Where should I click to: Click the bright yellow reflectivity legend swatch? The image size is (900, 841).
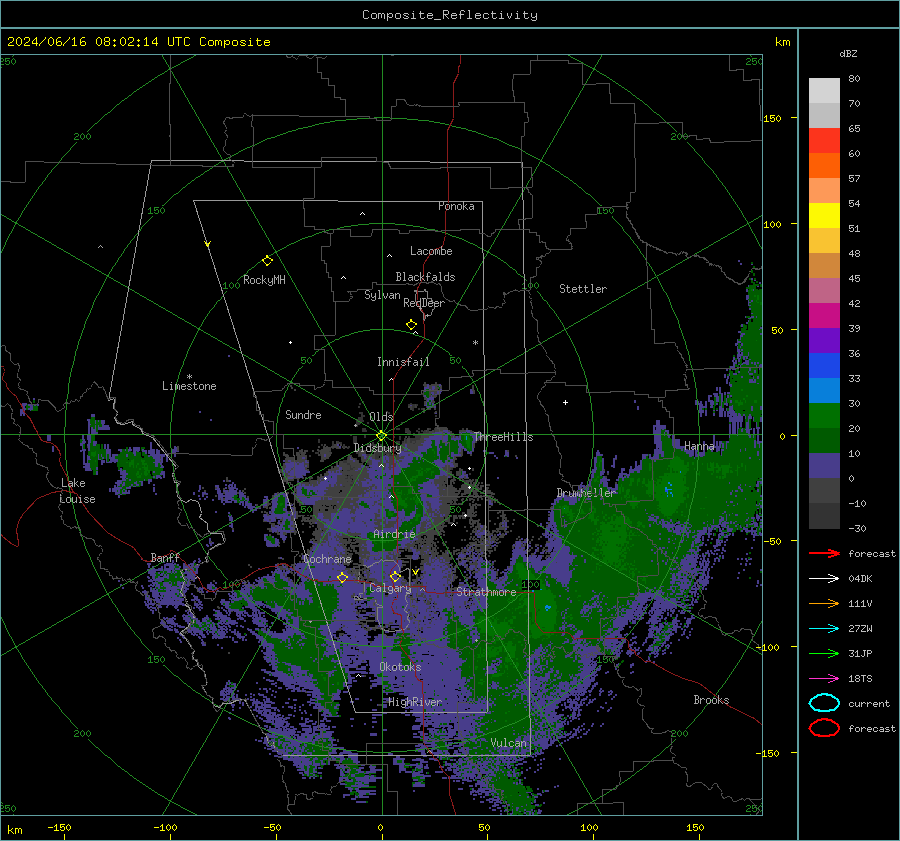click(x=824, y=215)
